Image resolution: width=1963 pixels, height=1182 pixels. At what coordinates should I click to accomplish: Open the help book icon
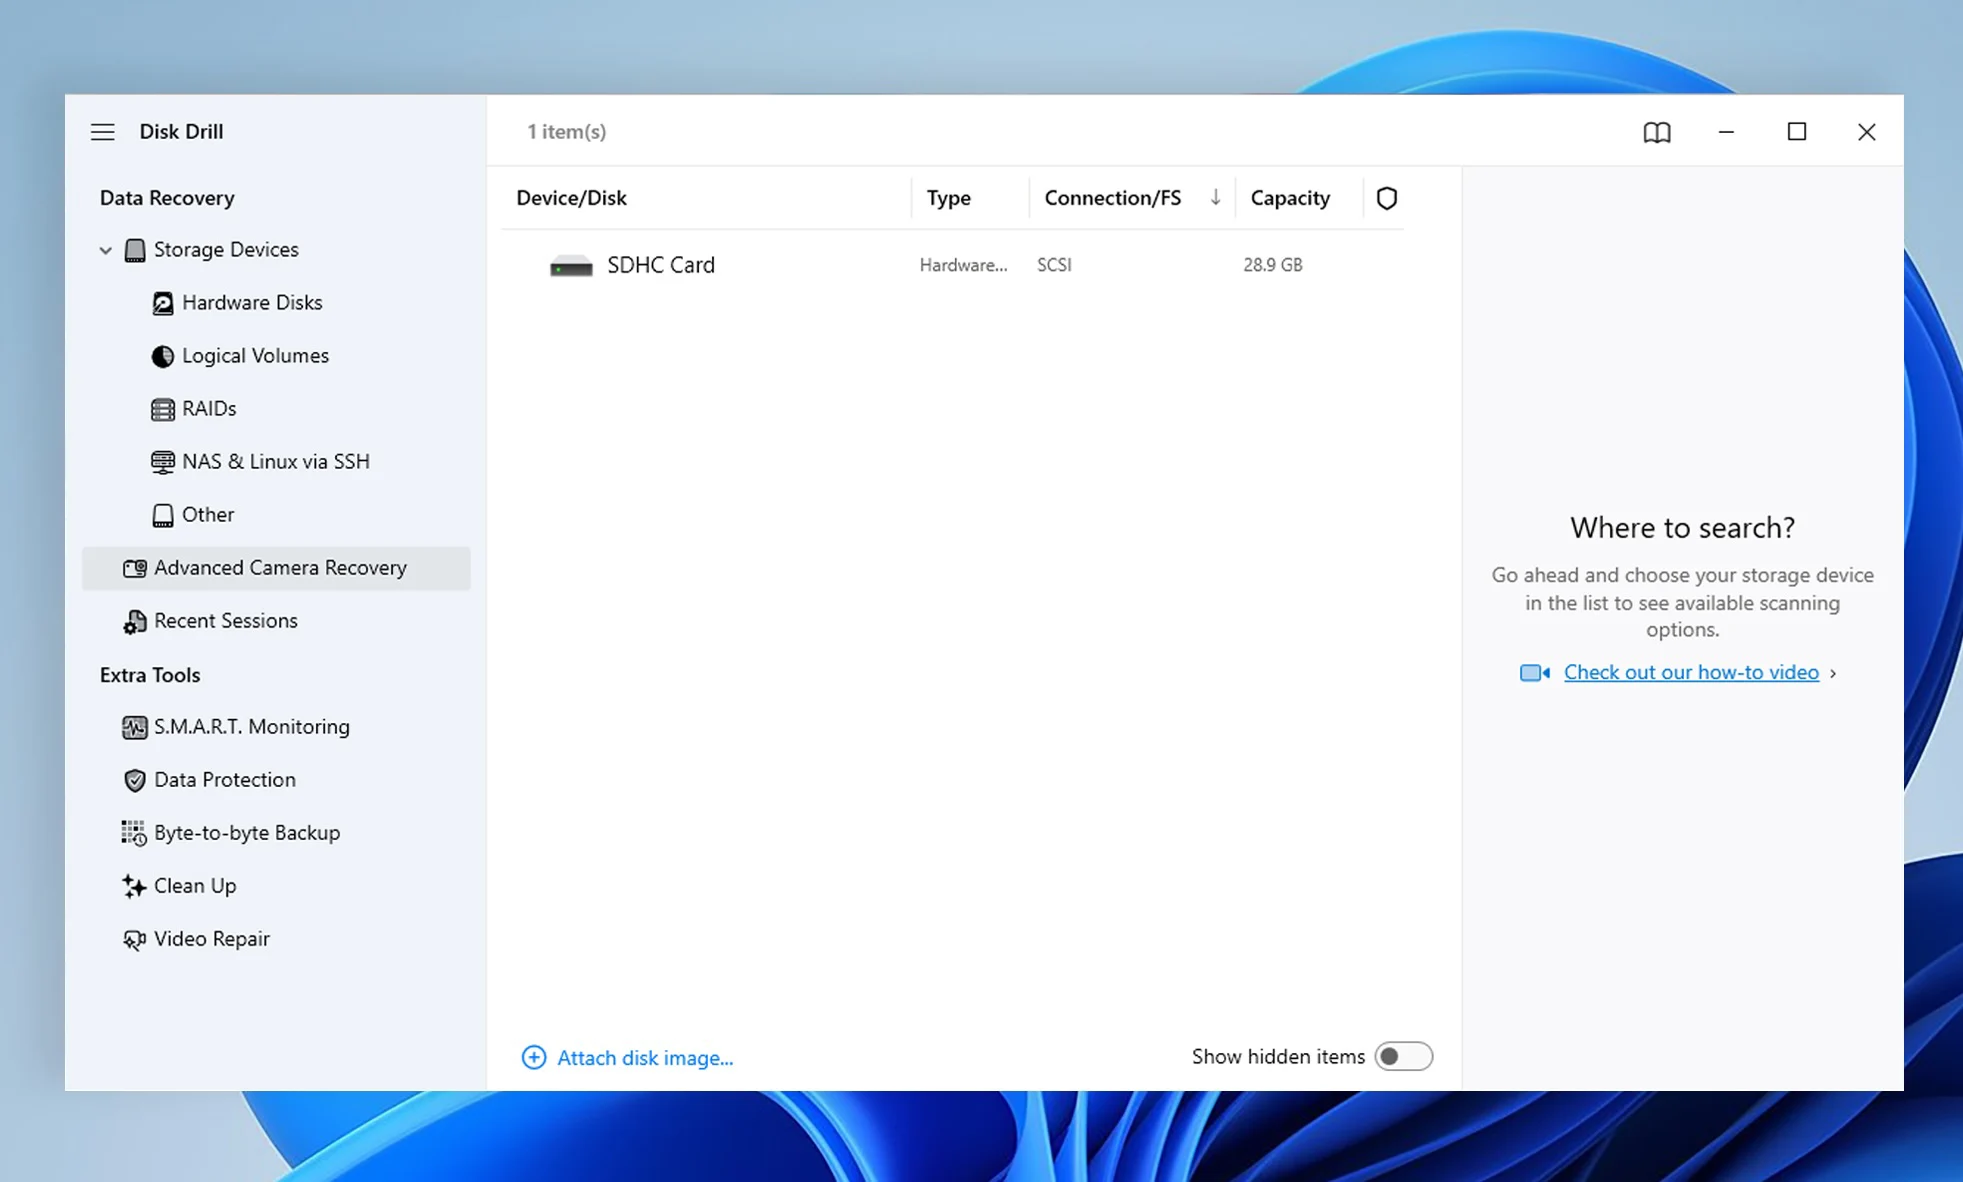(x=1656, y=132)
